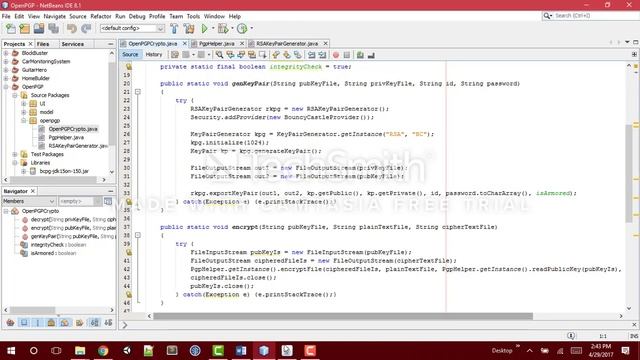Open Chrome from the Windows taskbar
This screenshot has height=360, width=640.
pos(103,351)
